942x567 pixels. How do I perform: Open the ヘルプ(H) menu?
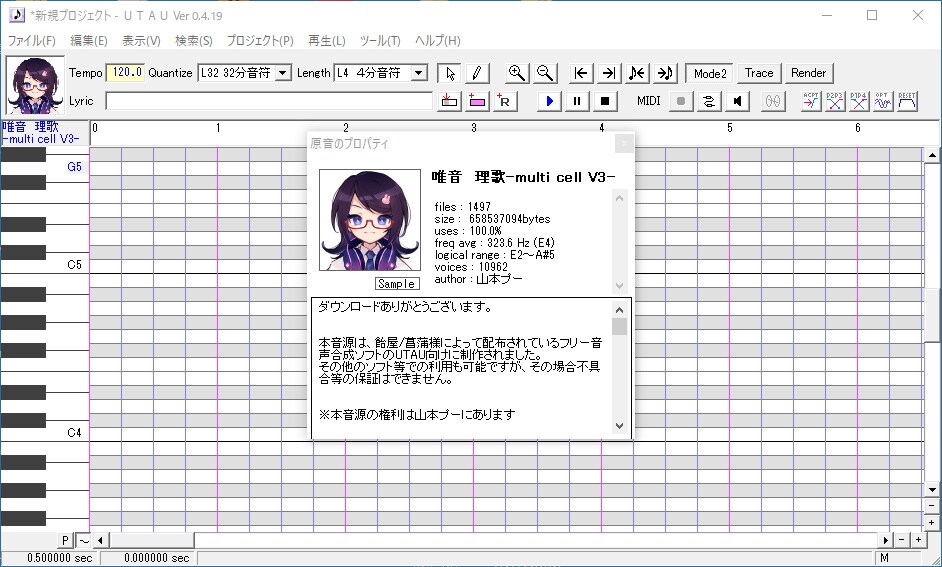437,40
